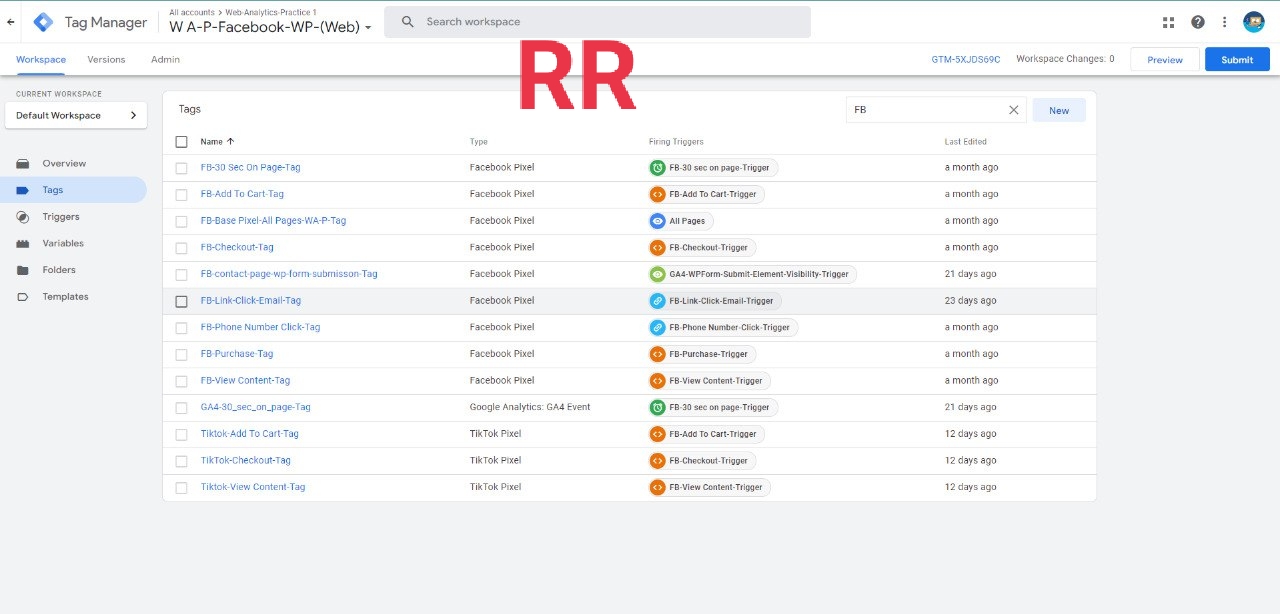Toggle the select-all checkbox in table header
The height and width of the screenshot is (614, 1280).
pos(181,142)
